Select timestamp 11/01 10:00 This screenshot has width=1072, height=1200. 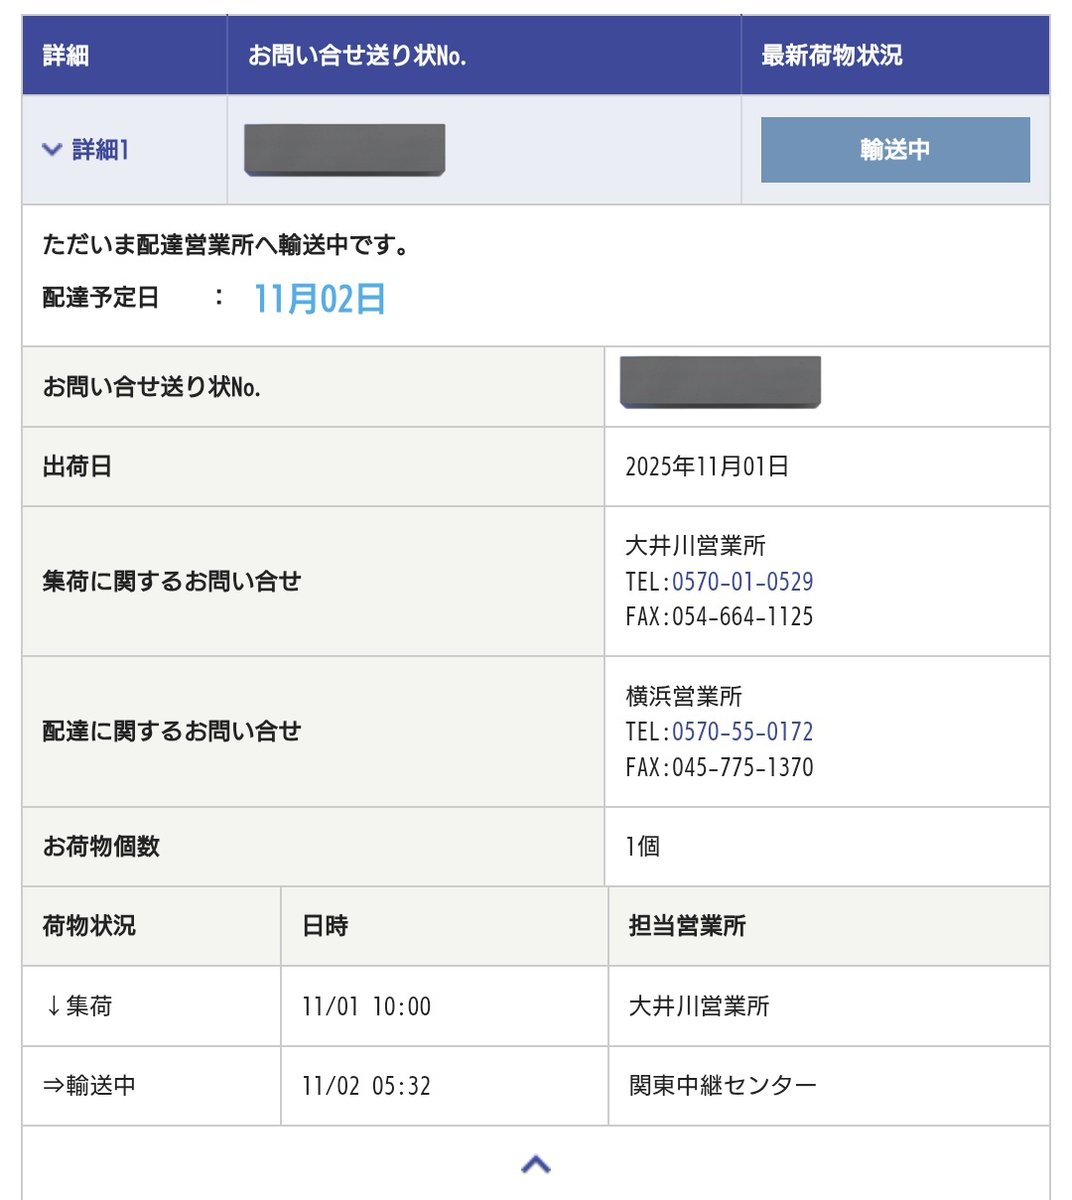[366, 1007]
